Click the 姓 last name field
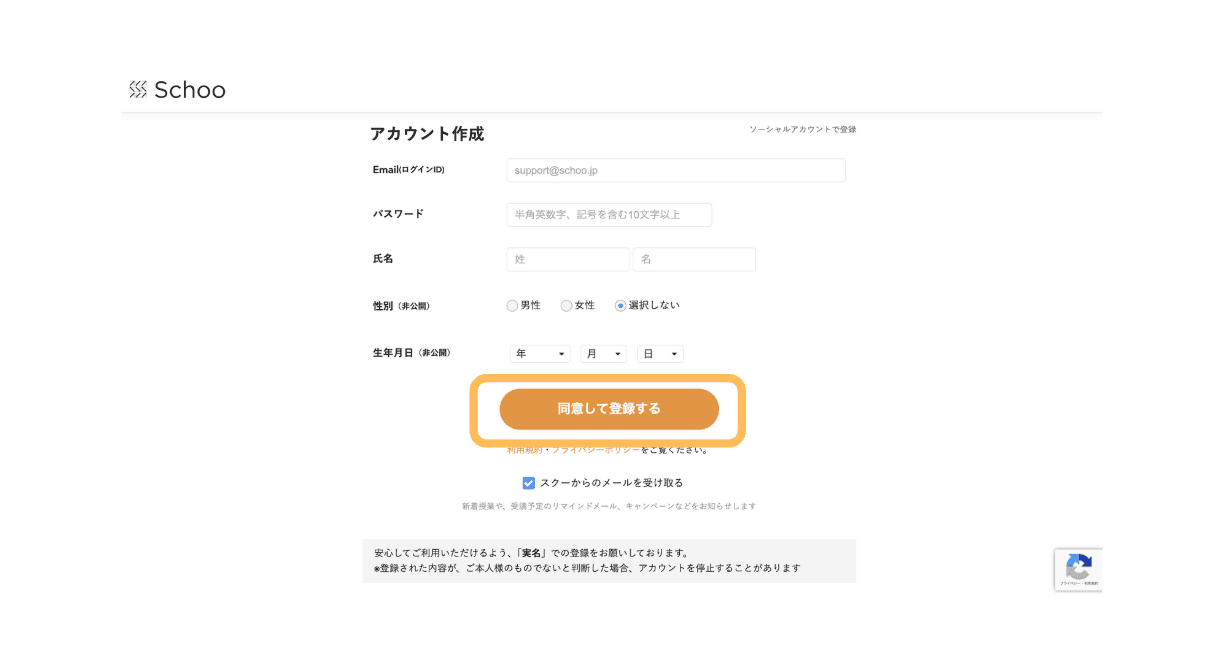 click(568, 260)
